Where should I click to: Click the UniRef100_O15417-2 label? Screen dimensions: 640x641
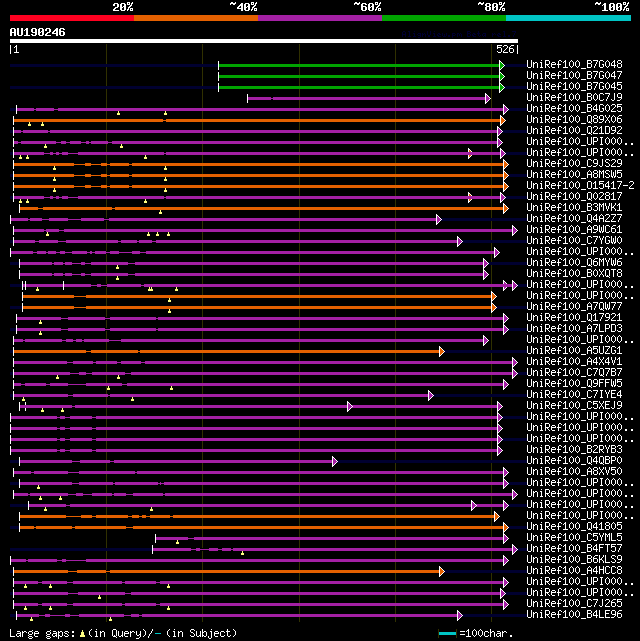(x=580, y=186)
